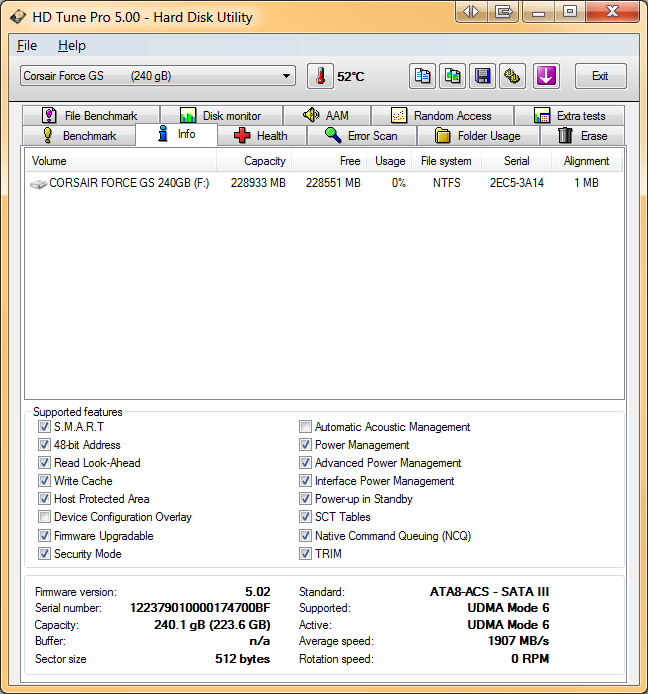
Task: Toggle the TRIM checkbox
Action: click(x=306, y=553)
